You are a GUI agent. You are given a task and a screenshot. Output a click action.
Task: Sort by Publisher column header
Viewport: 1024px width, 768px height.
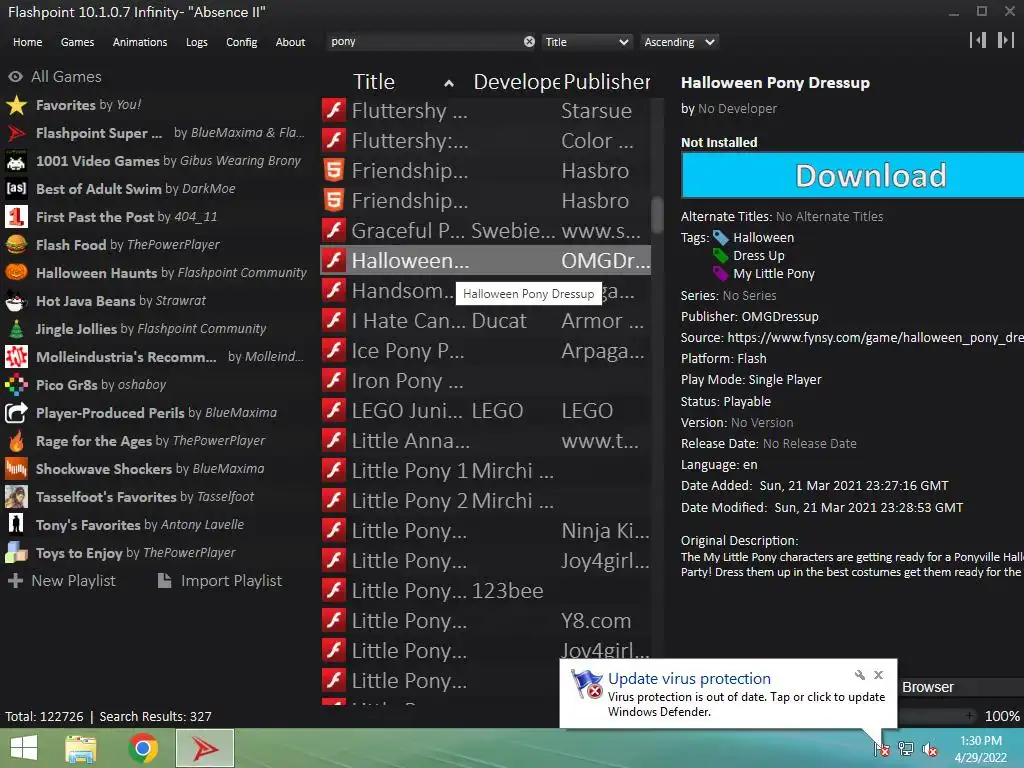[607, 82]
